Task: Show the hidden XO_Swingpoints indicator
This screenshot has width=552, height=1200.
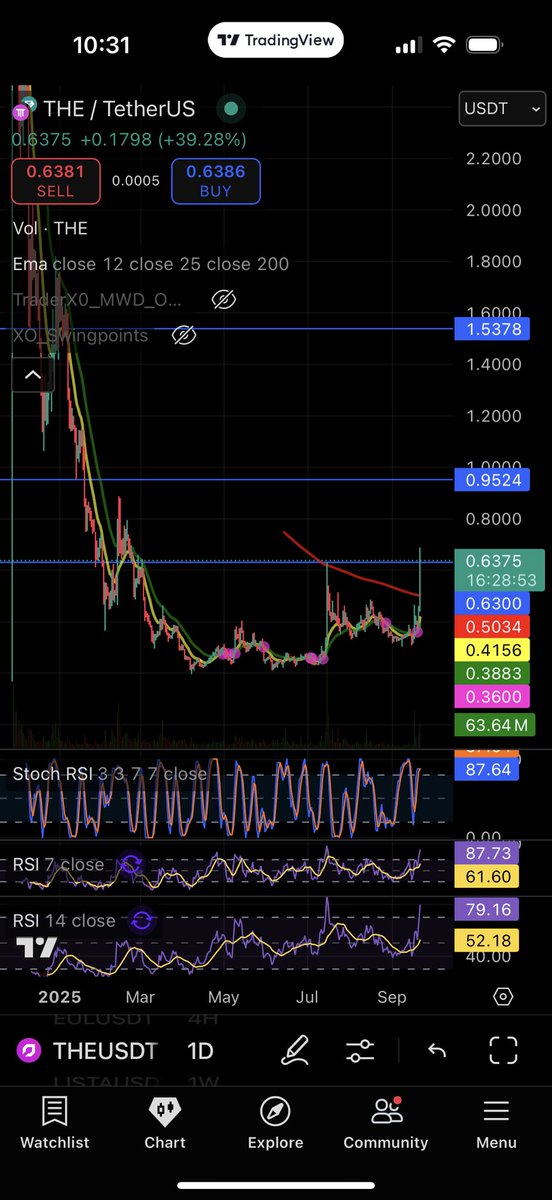Action: tap(183, 335)
